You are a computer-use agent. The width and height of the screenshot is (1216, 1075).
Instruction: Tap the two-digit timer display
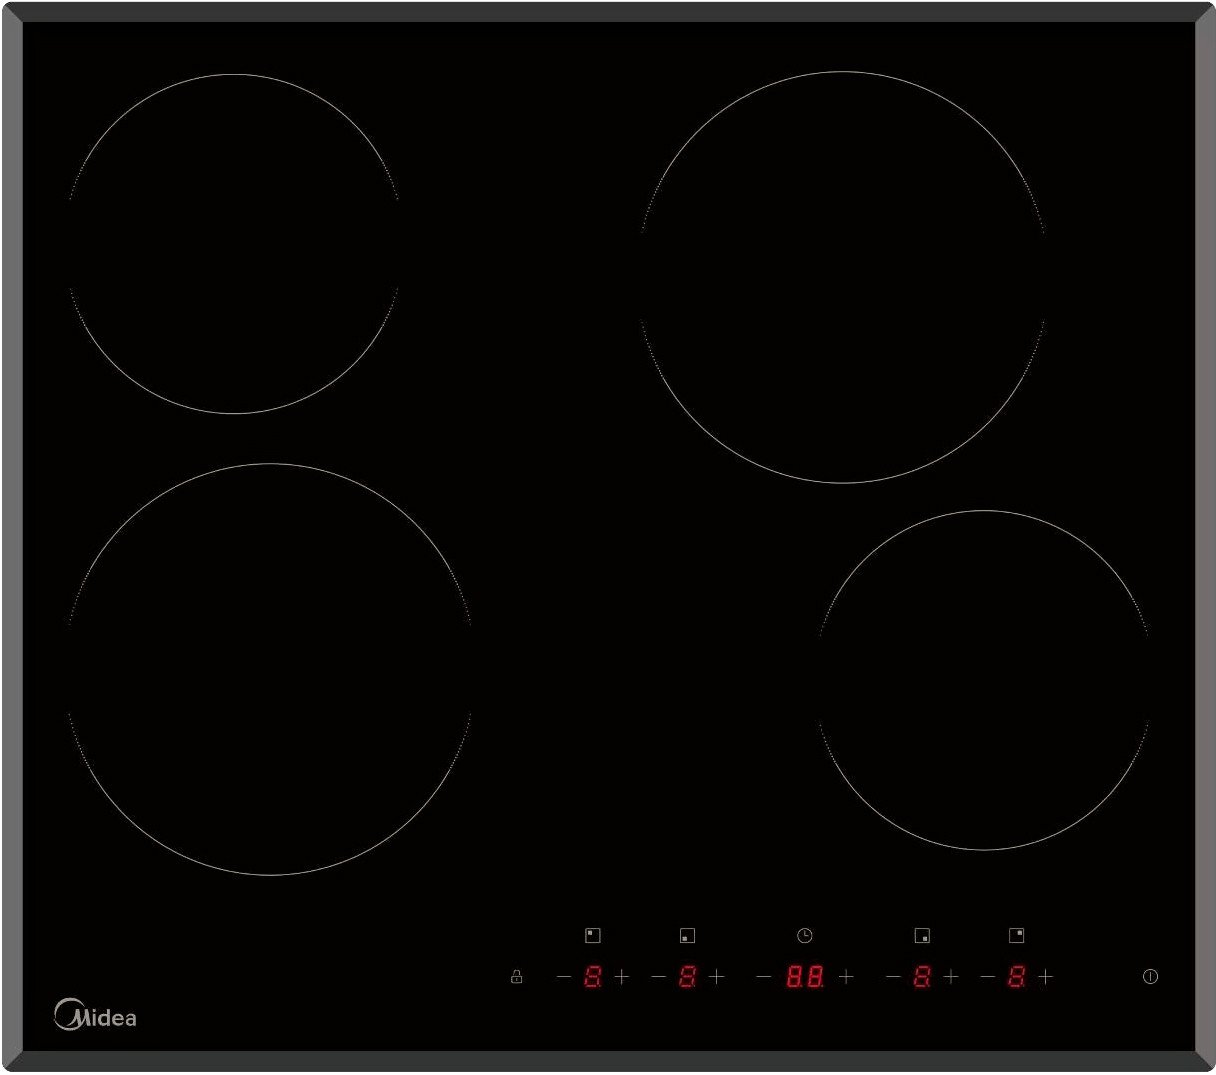(805, 977)
